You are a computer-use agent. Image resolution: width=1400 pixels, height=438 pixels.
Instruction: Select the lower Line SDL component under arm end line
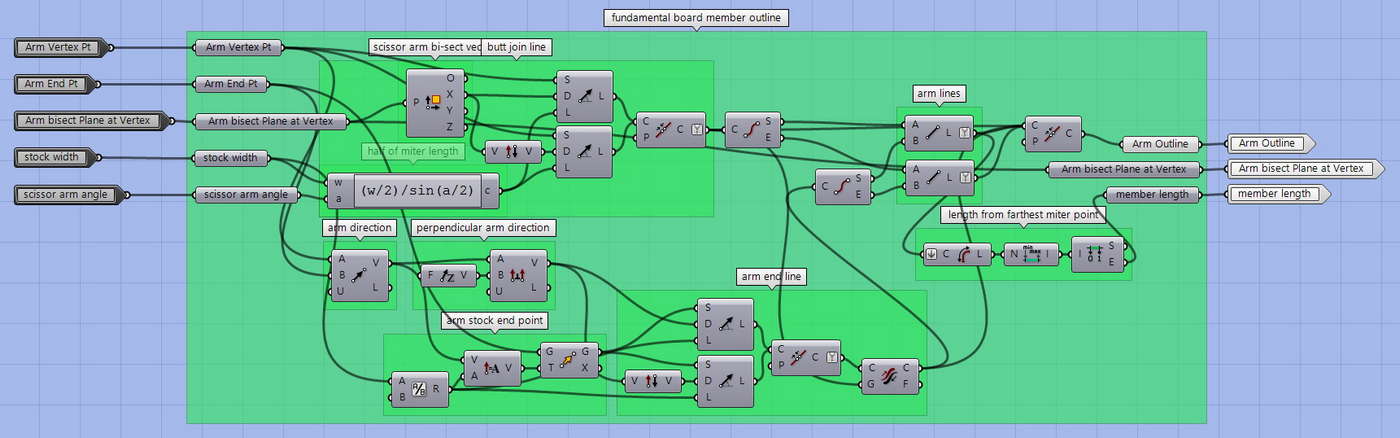point(725,382)
